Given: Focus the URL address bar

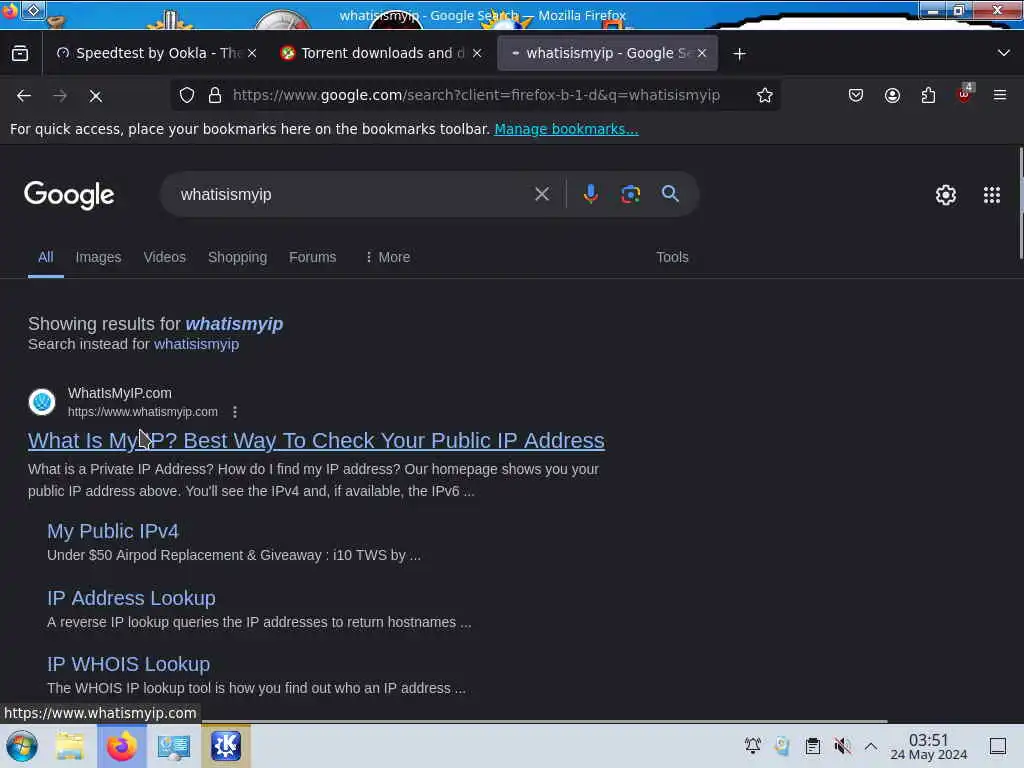Looking at the screenshot, I should click(x=476, y=95).
